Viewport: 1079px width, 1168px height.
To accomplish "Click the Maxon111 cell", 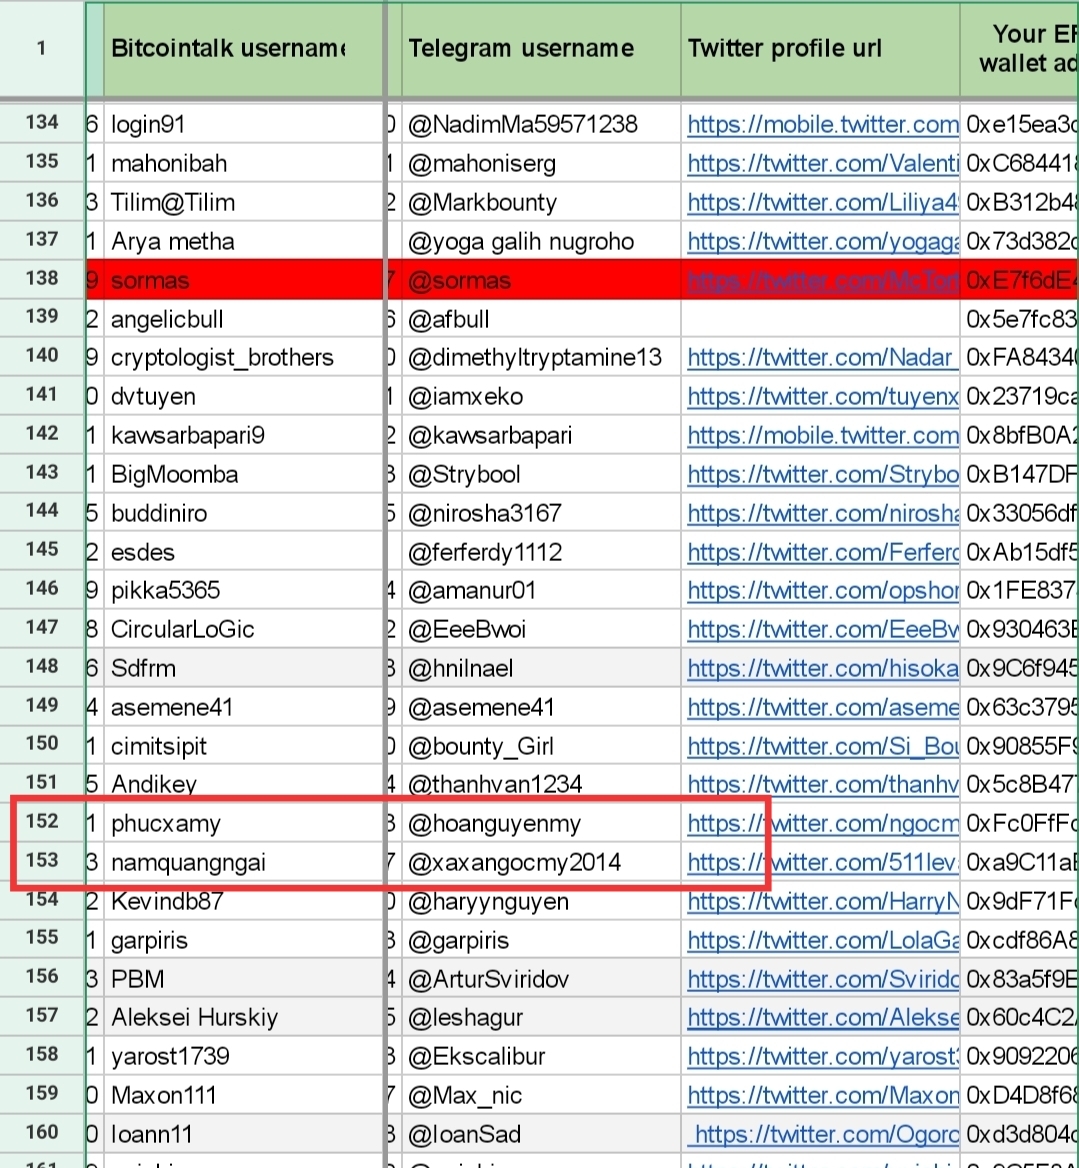I will (x=243, y=1095).
